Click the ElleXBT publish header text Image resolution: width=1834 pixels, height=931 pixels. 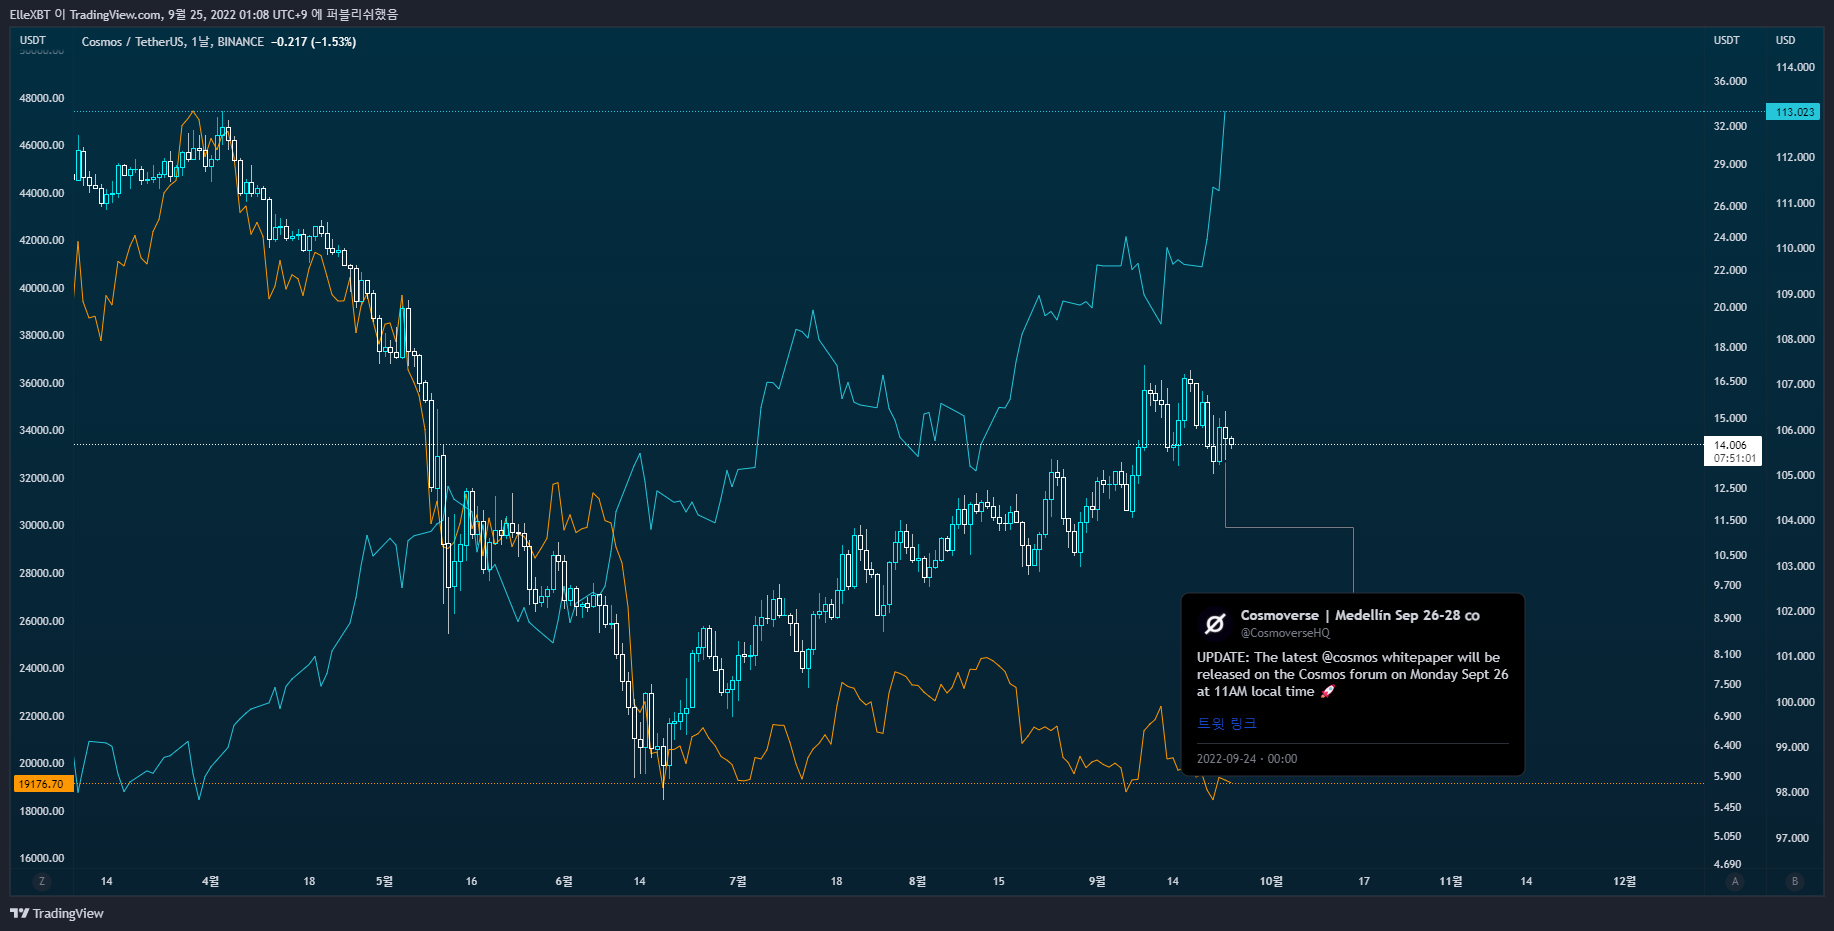204,14
